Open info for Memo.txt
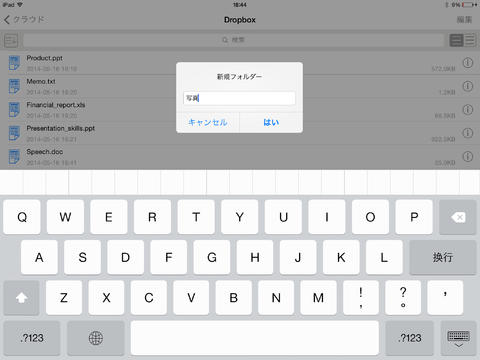 click(x=468, y=86)
